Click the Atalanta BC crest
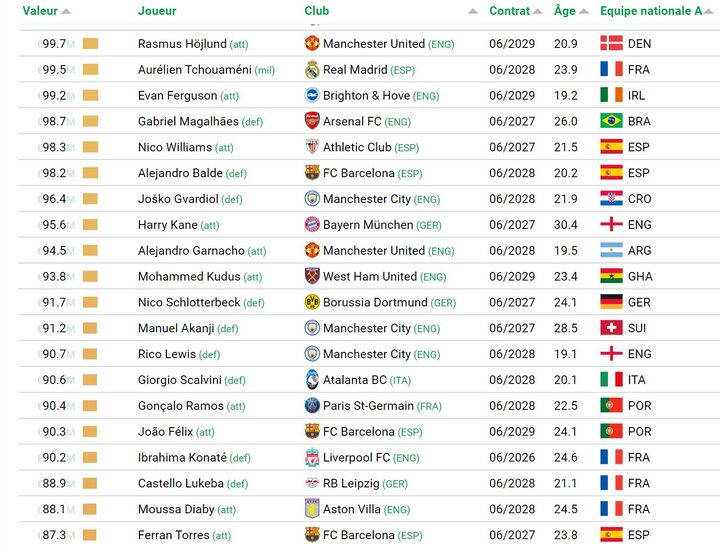 click(x=312, y=380)
